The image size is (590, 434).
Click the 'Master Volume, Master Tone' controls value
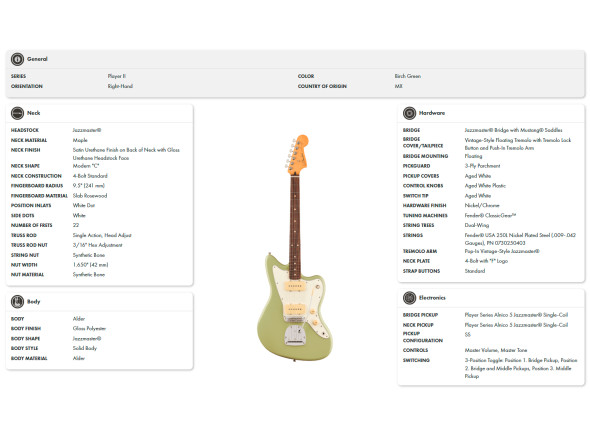pyautogui.click(x=496, y=350)
